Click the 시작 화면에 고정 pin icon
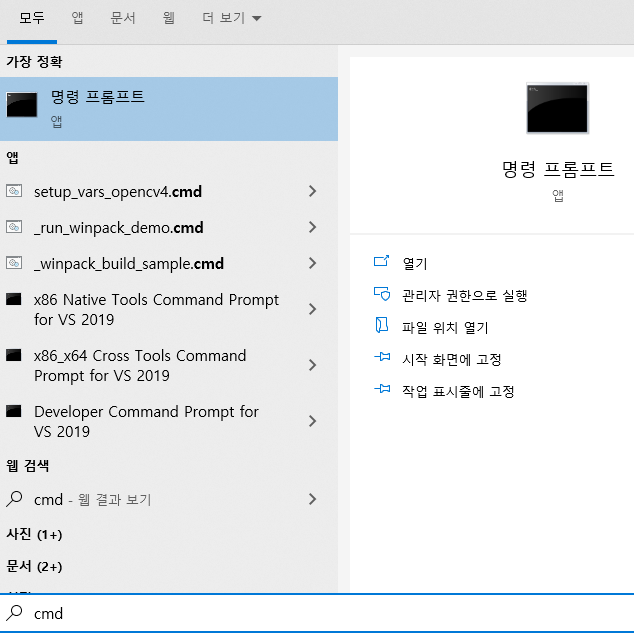Image resolution: width=634 pixels, height=633 pixels. 382,357
